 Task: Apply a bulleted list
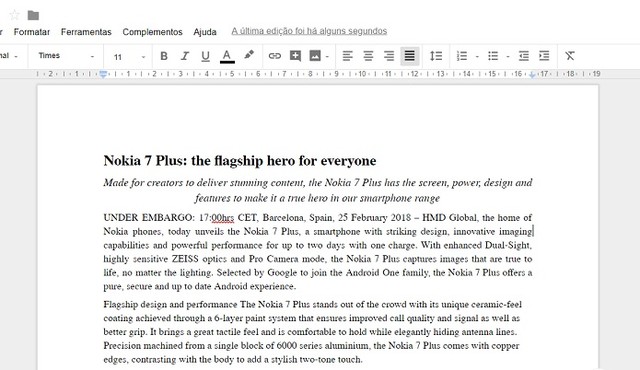(x=493, y=56)
